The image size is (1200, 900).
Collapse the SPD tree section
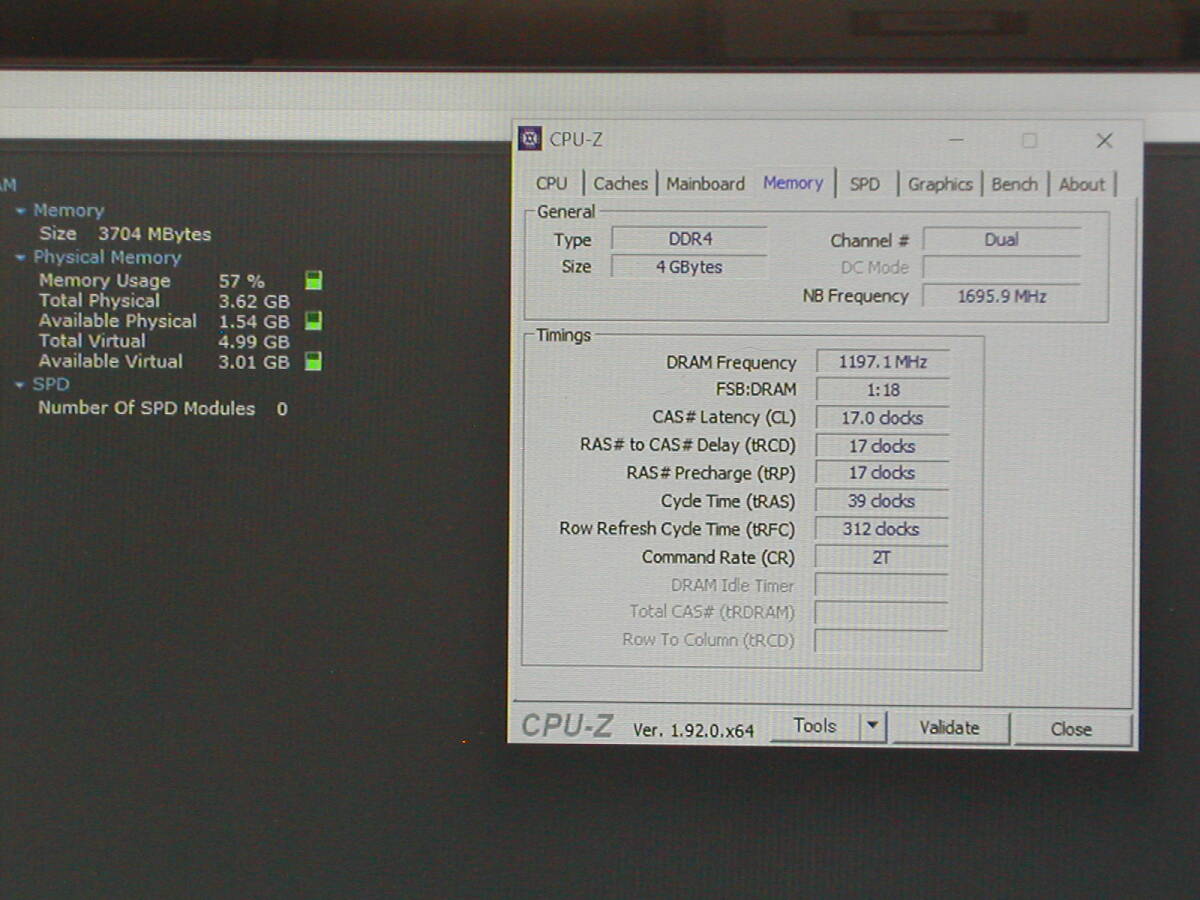[x=20, y=385]
